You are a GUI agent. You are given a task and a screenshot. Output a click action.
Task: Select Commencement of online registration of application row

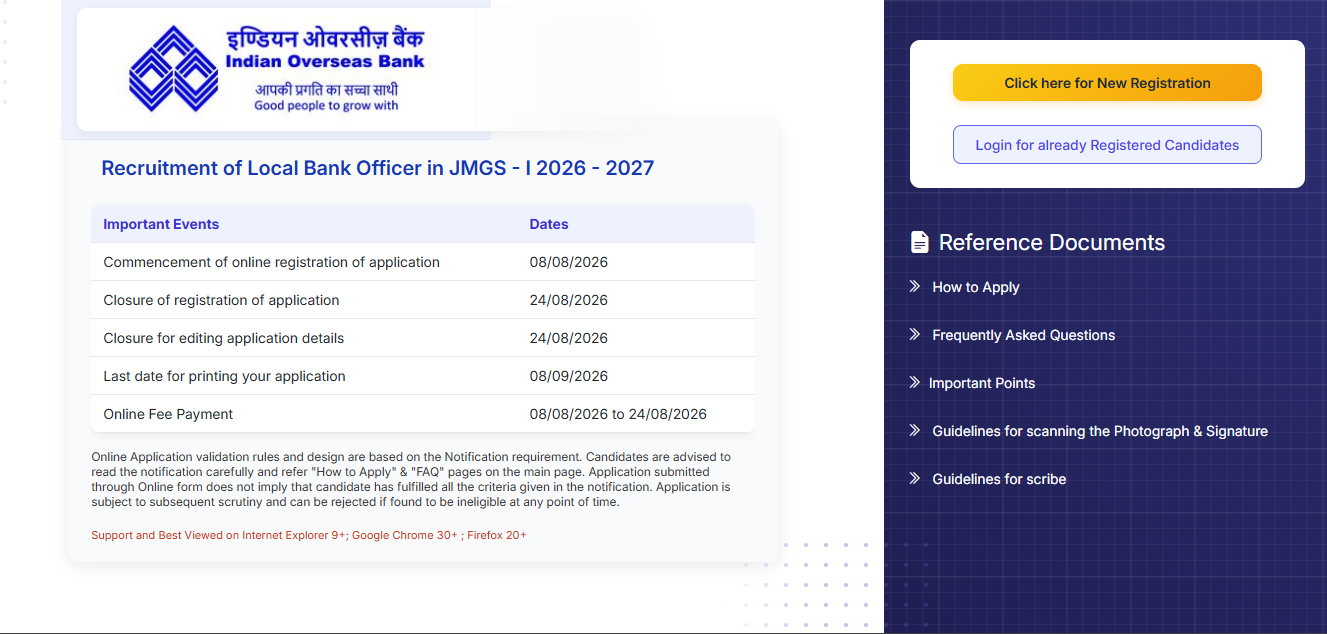[x=423, y=262]
